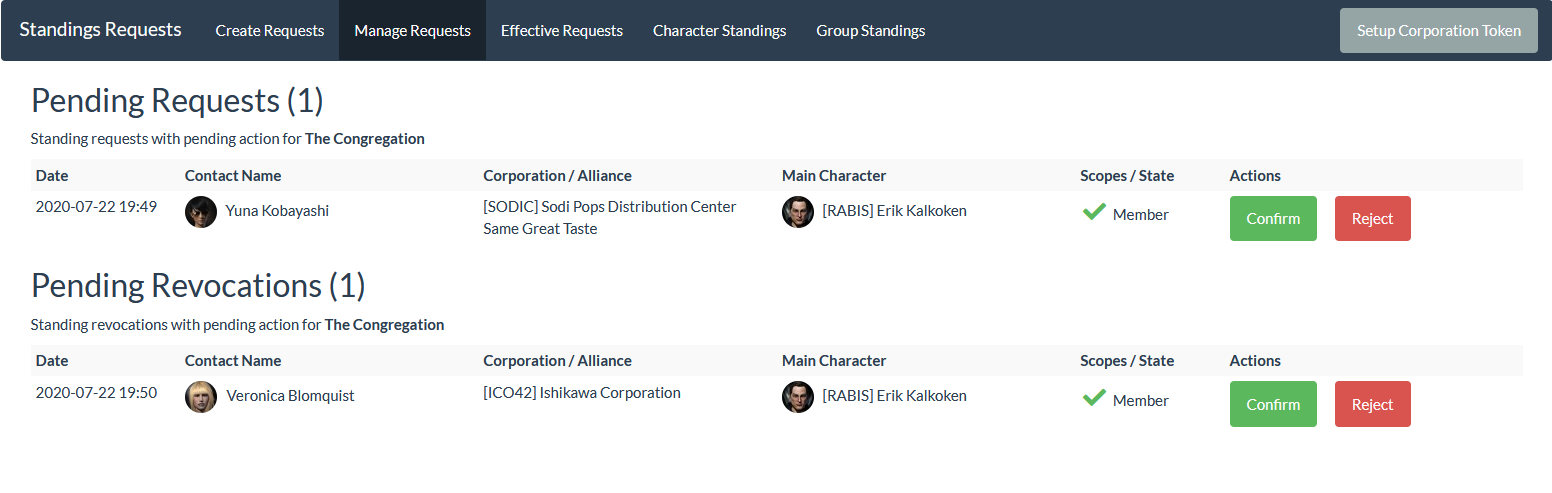The width and height of the screenshot is (1552, 493).
Task: Click green checkmark in Pending Requests row
Action: tap(1094, 212)
